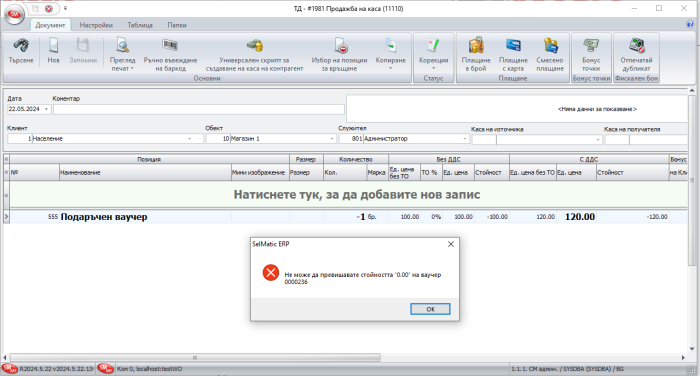700x376 pixels.
Task: Click the horizontal scrollbar right arrow
Action: pyautogui.click(x=683, y=358)
